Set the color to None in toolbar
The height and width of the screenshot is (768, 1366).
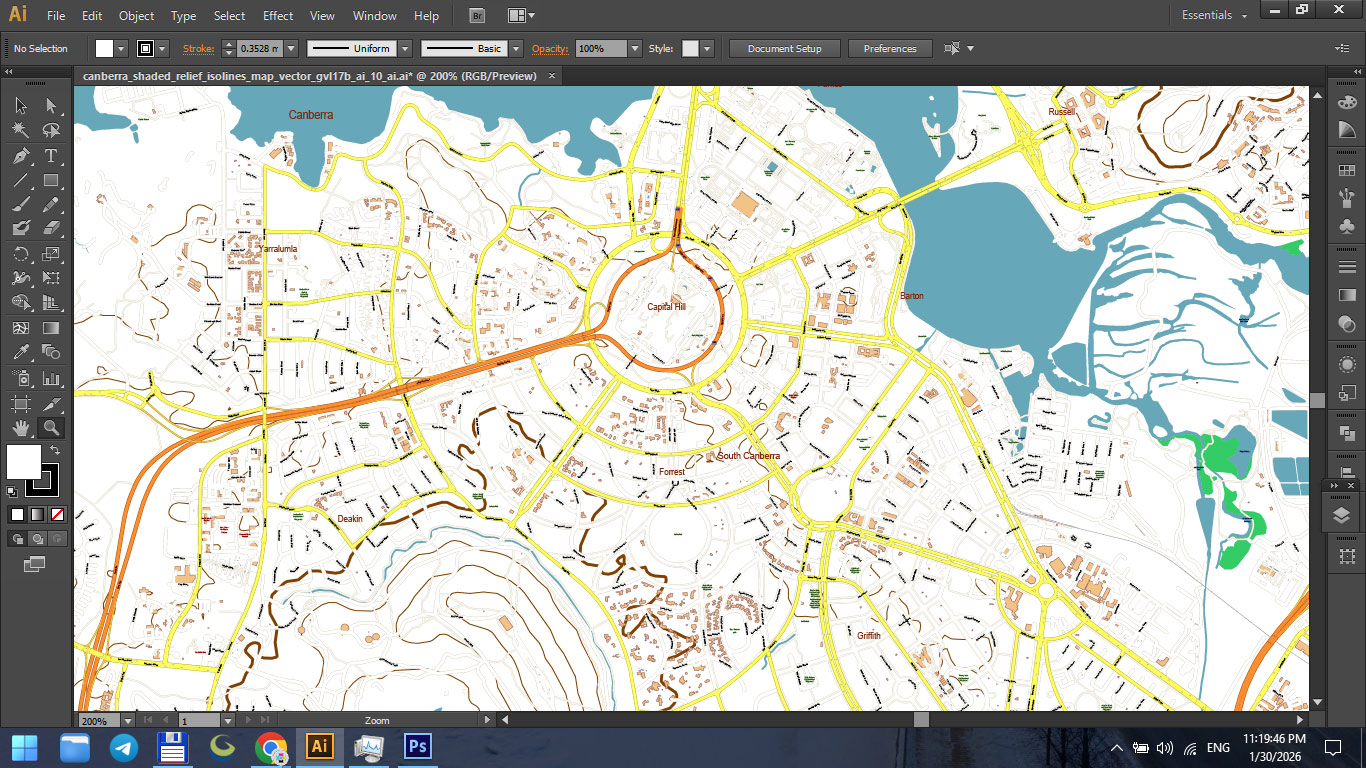point(56,514)
